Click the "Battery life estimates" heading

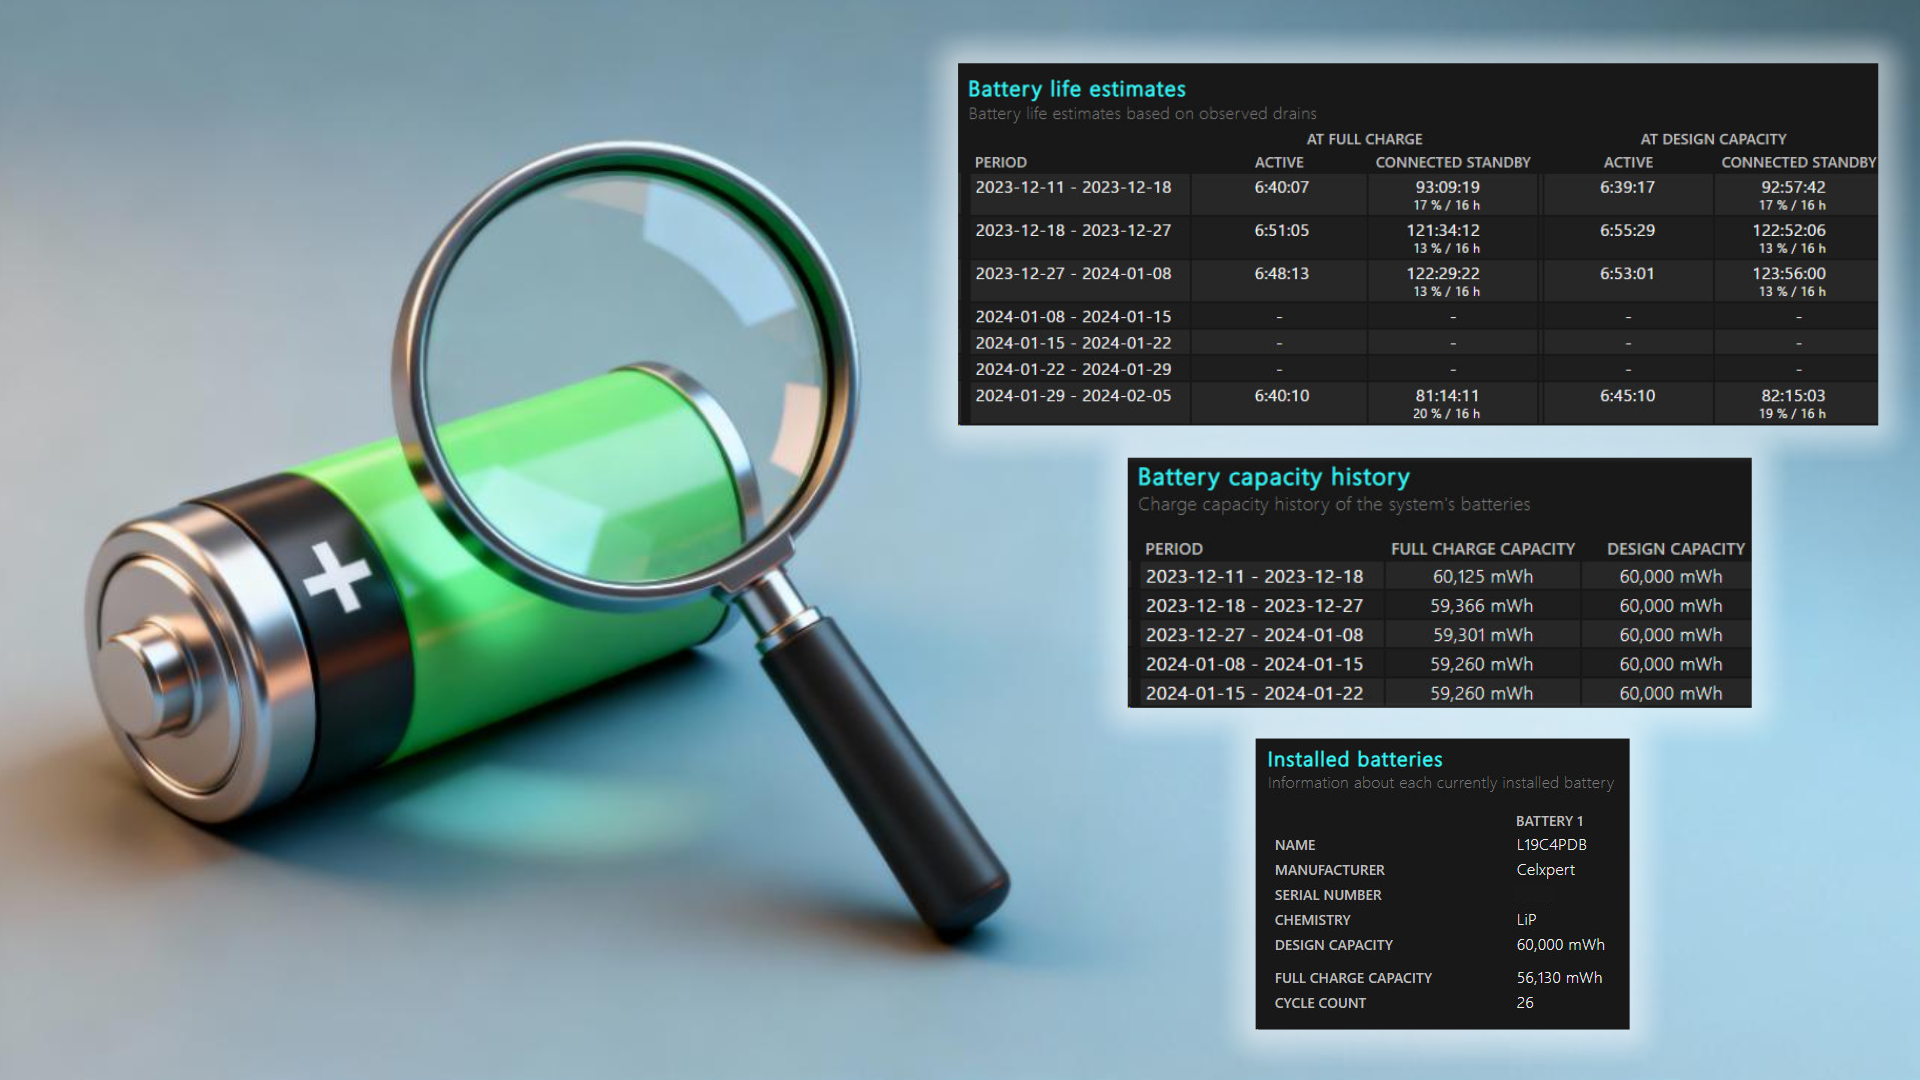1076,89
